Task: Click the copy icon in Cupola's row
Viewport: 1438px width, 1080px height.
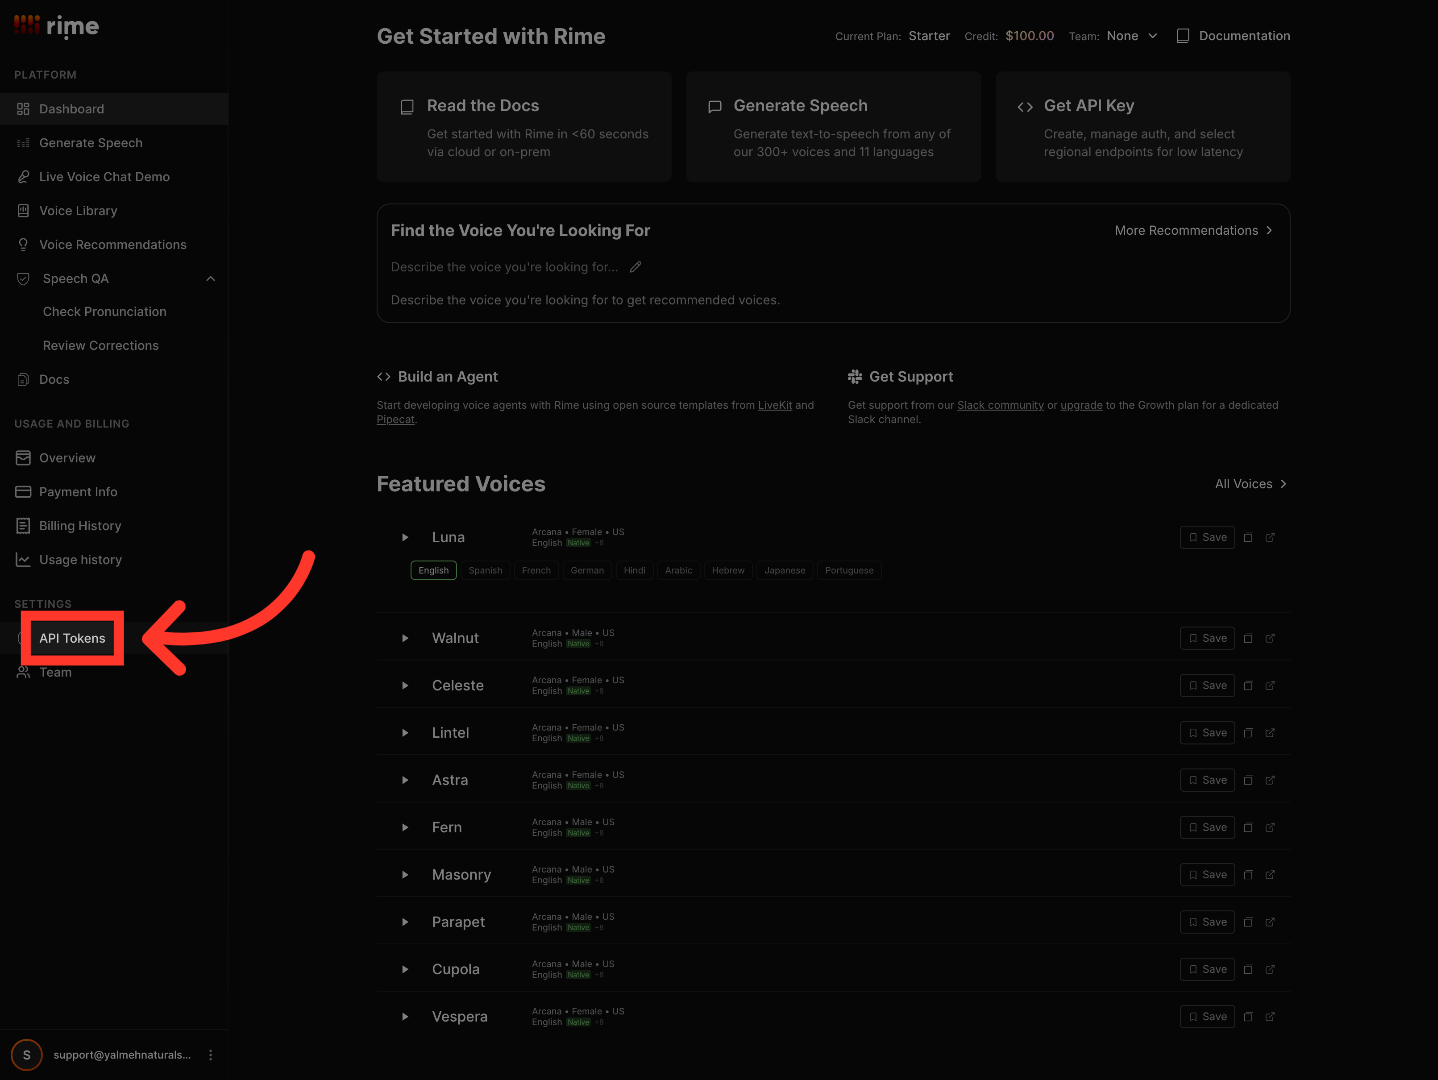Action: (x=1248, y=970)
